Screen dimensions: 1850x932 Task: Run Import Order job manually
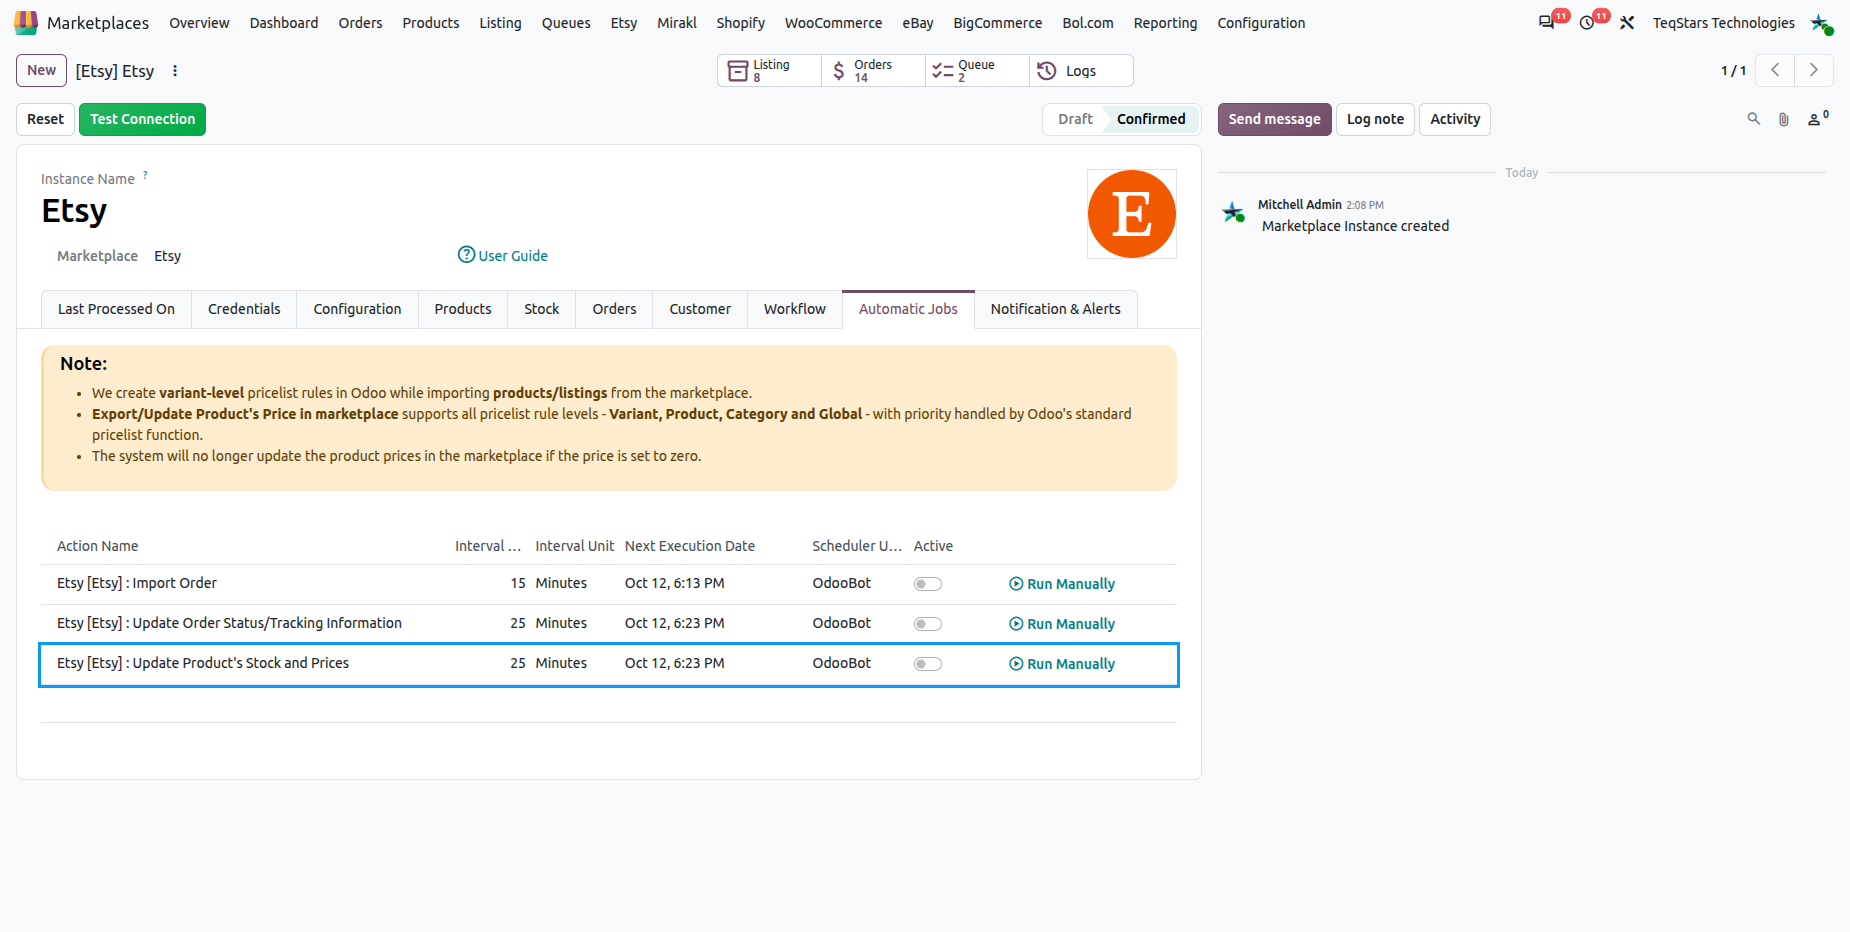(x=1062, y=584)
